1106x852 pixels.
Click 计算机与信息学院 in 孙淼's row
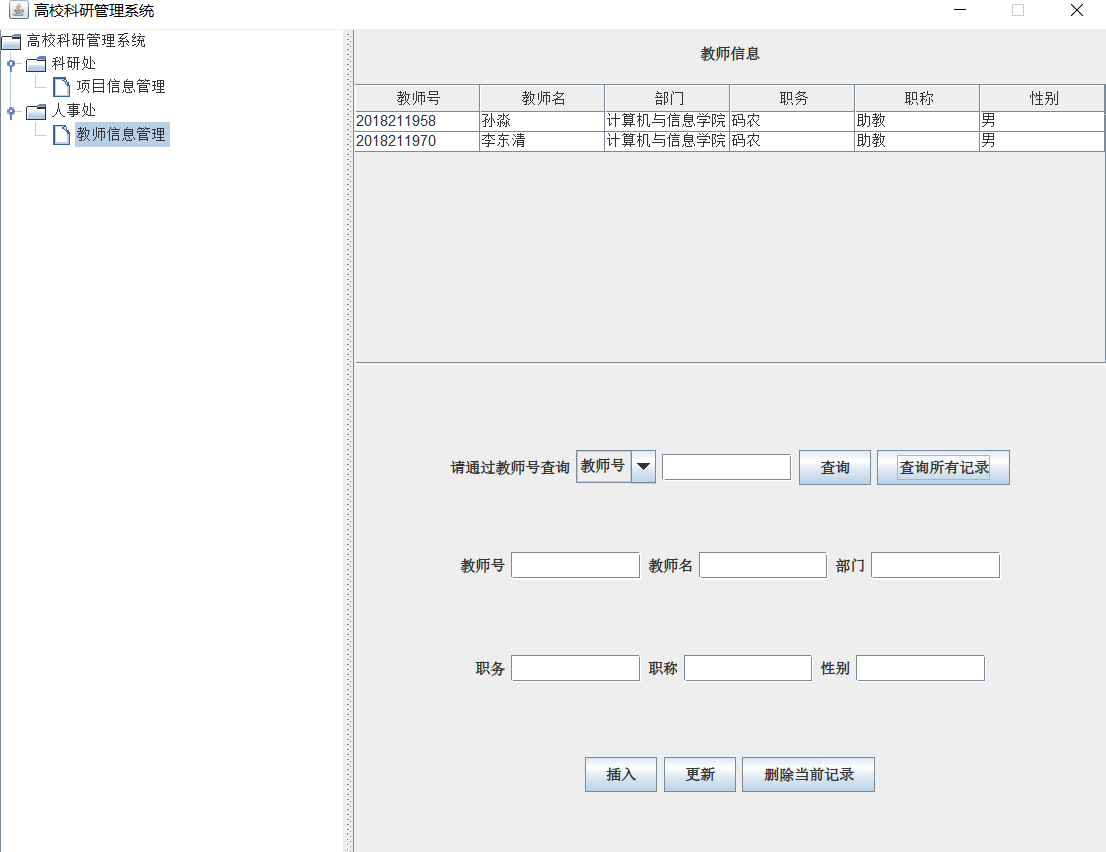[x=667, y=121]
